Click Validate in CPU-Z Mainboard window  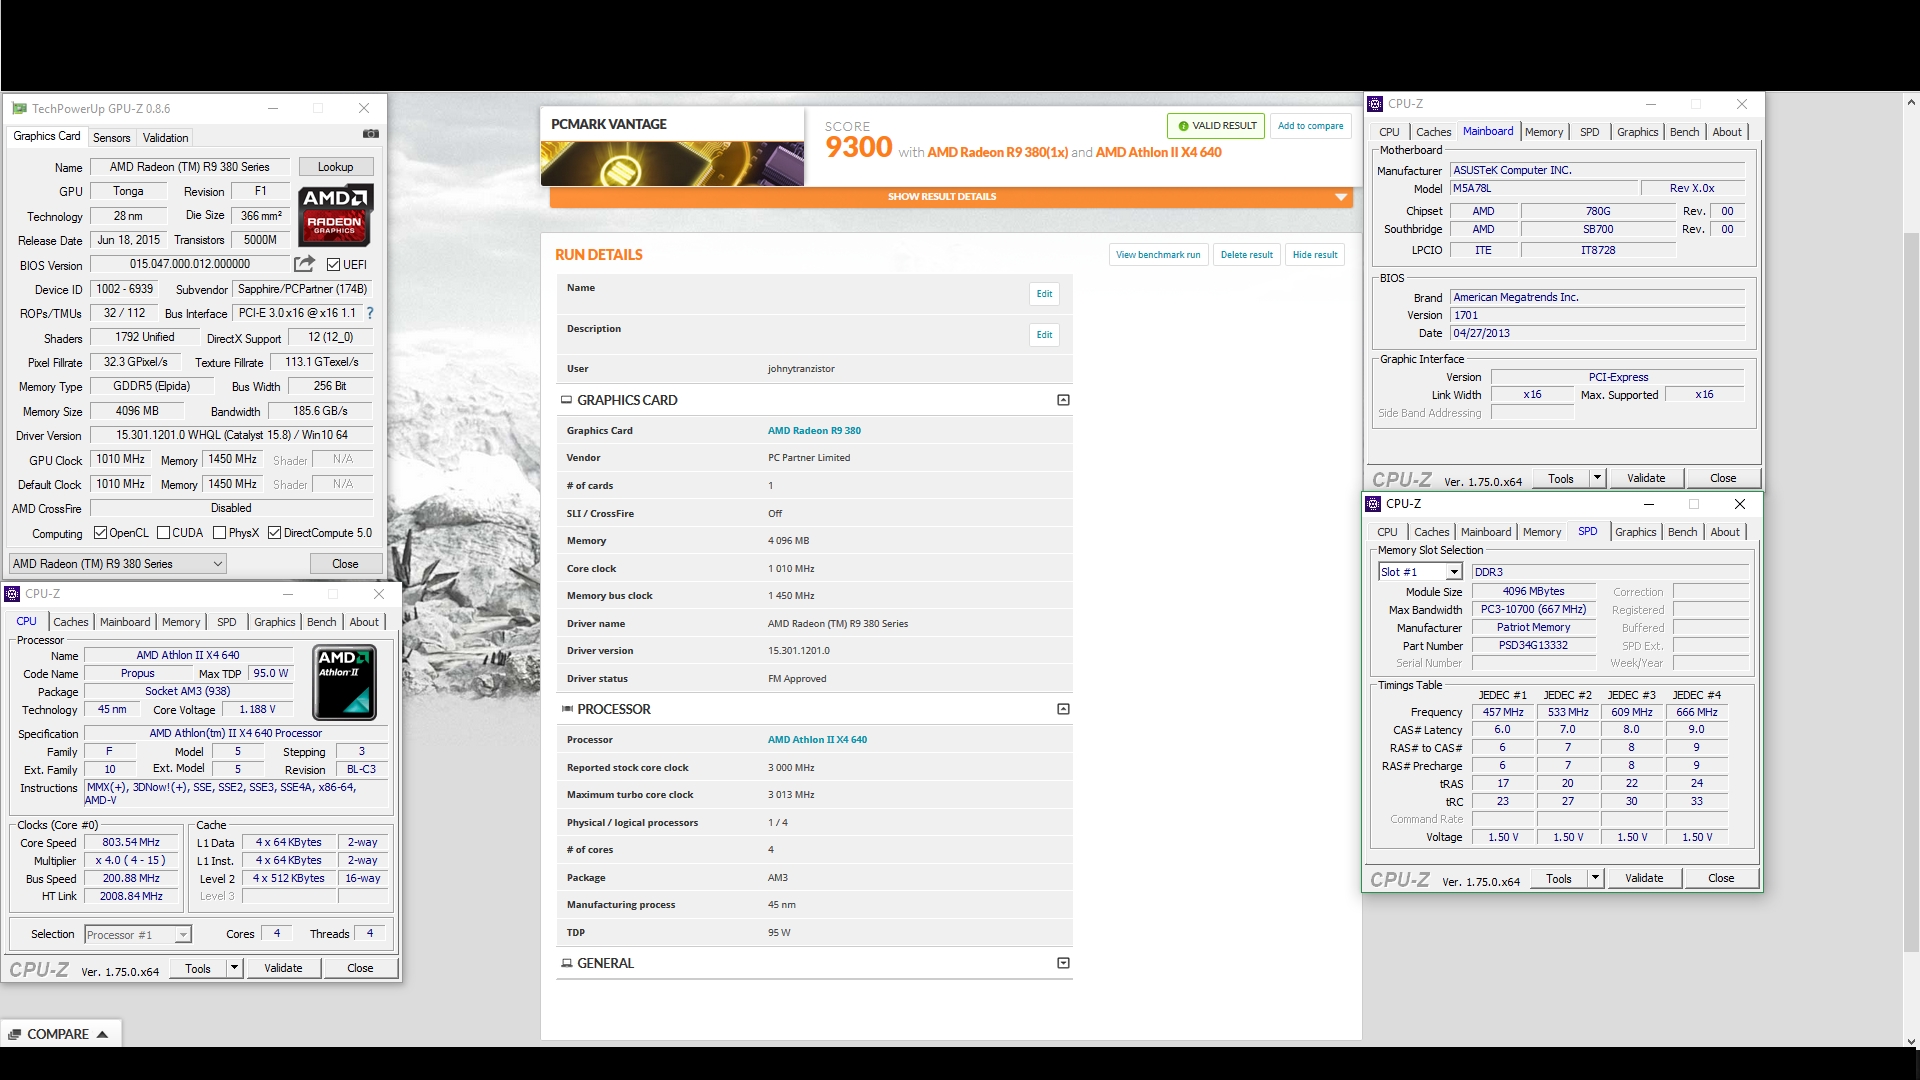tap(1646, 478)
